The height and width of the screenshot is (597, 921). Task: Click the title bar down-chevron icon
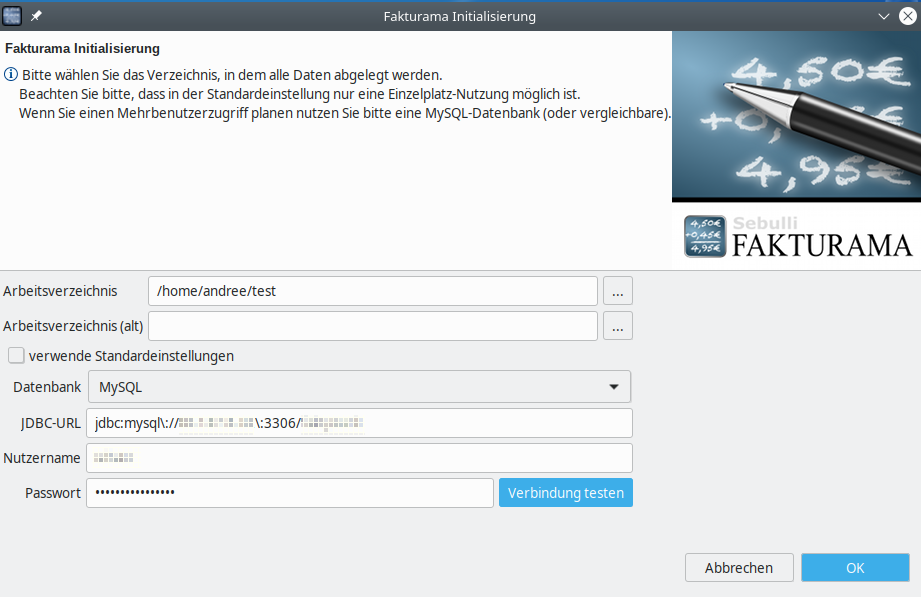pos(883,16)
